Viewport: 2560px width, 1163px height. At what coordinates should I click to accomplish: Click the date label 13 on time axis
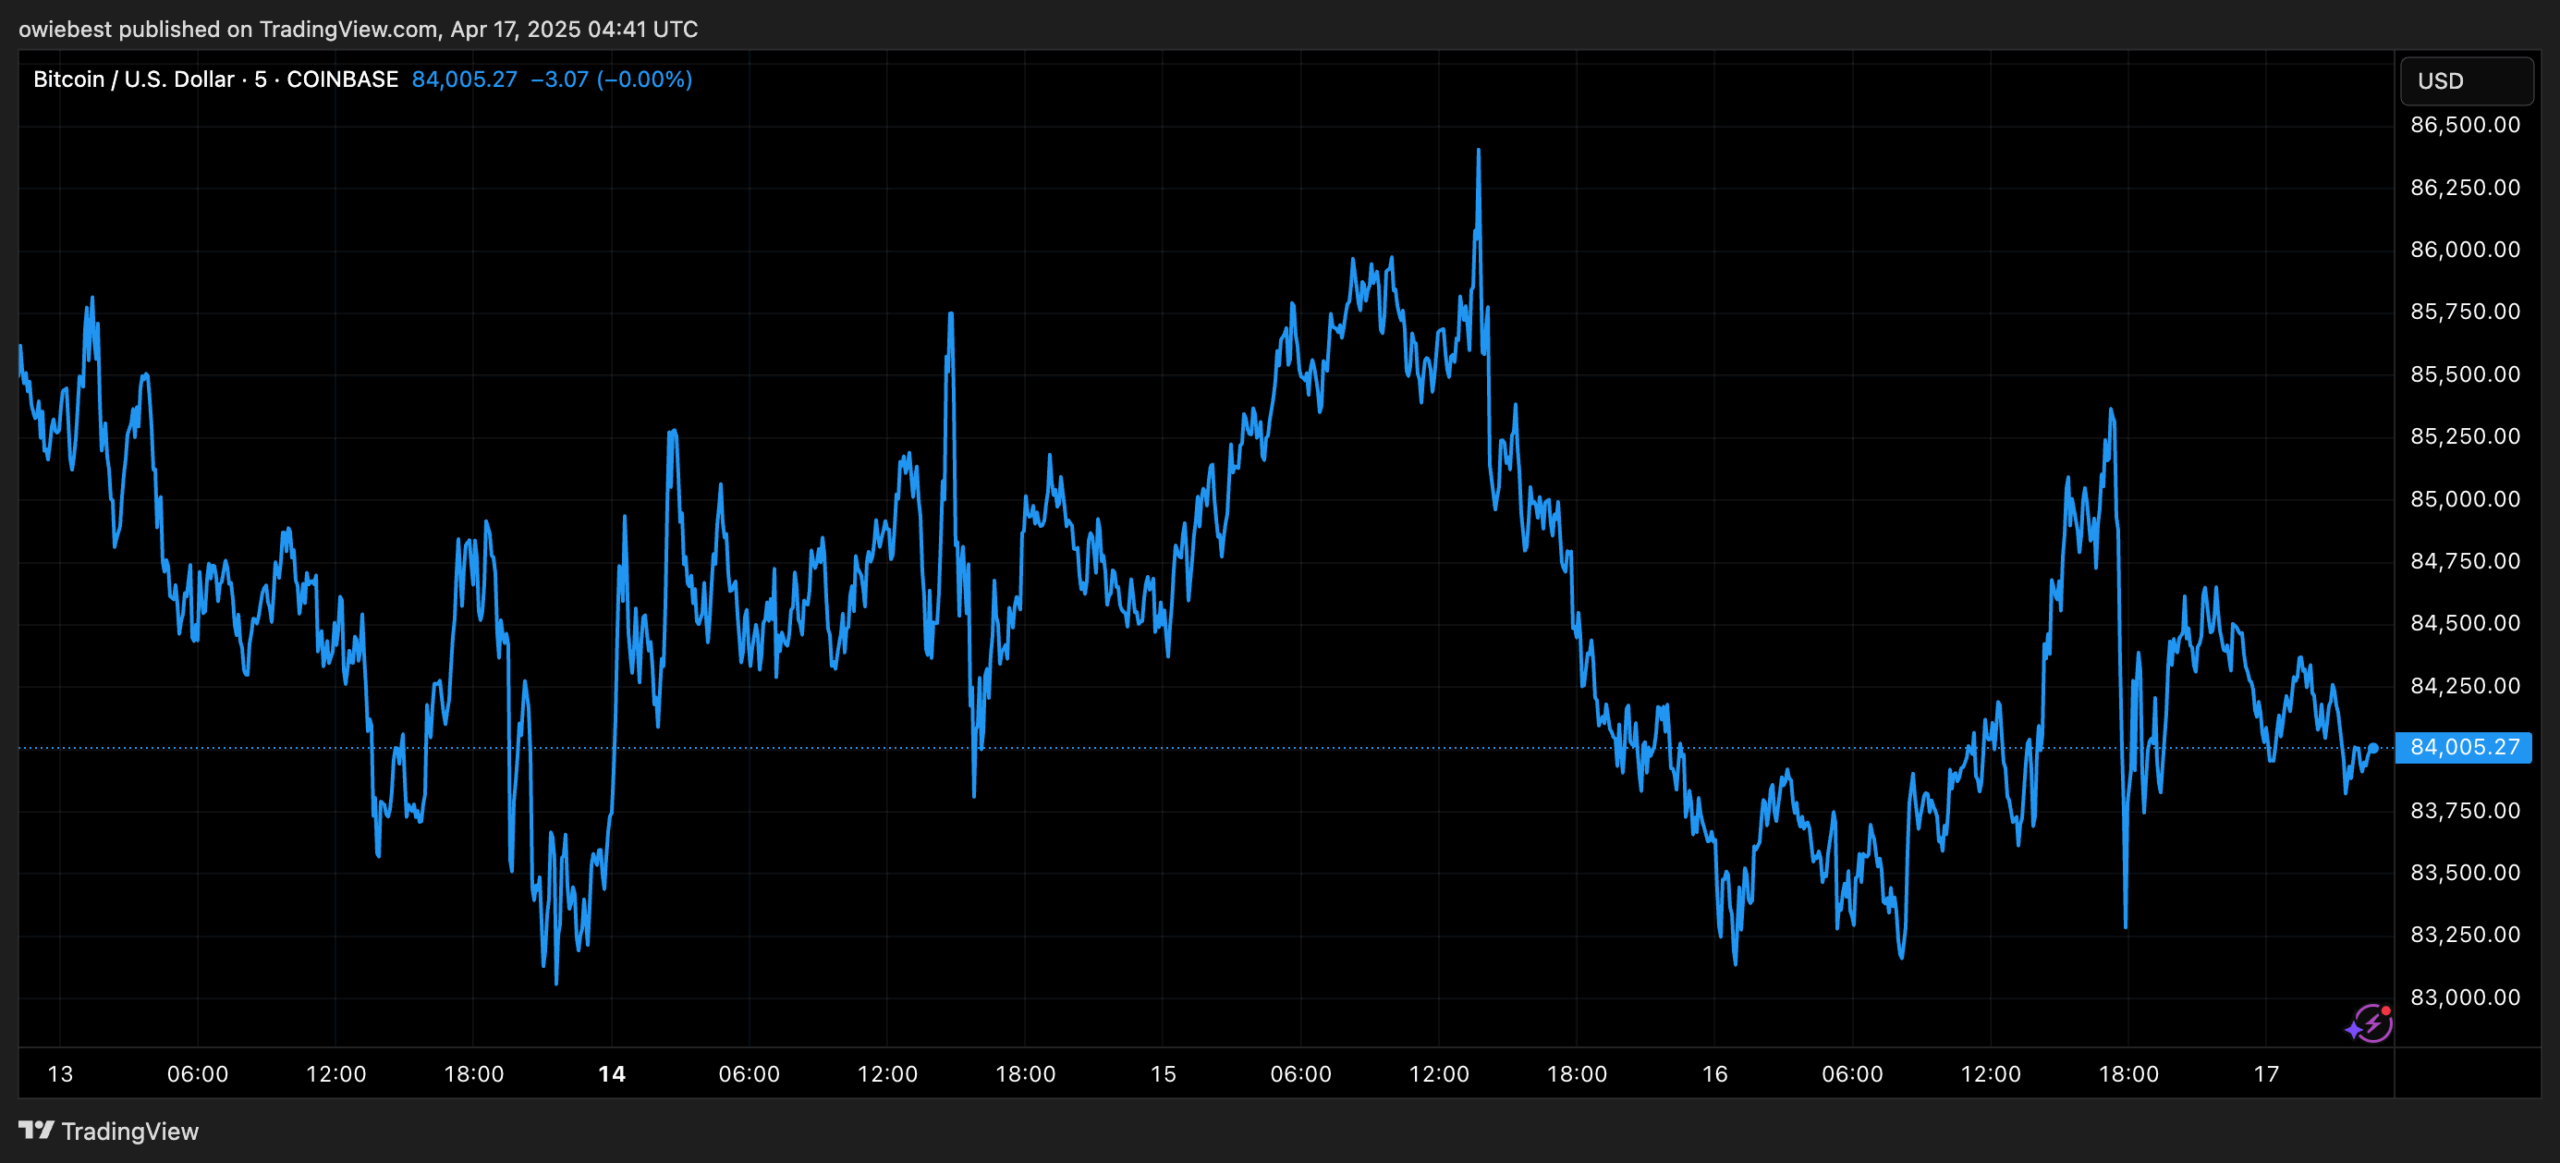coord(60,1074)
